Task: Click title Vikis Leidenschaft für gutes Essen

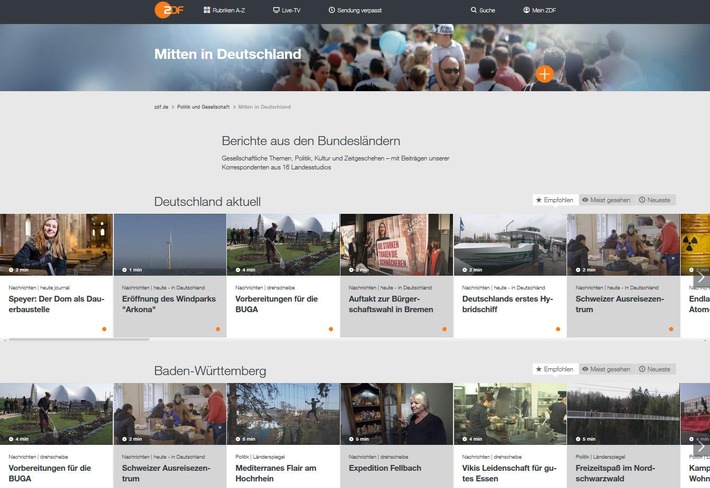Action: pyautogui.click(x=509, y=474)
